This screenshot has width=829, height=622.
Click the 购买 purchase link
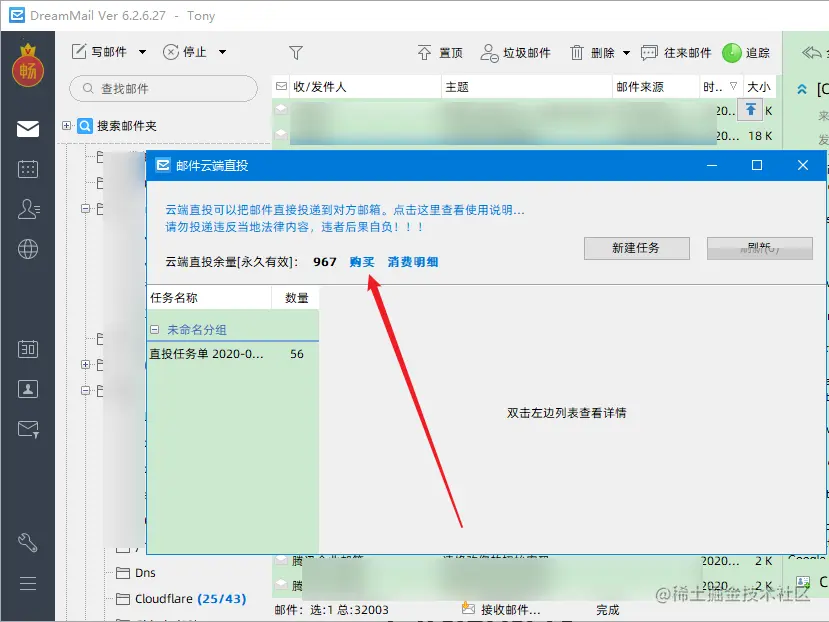(362, 262)
